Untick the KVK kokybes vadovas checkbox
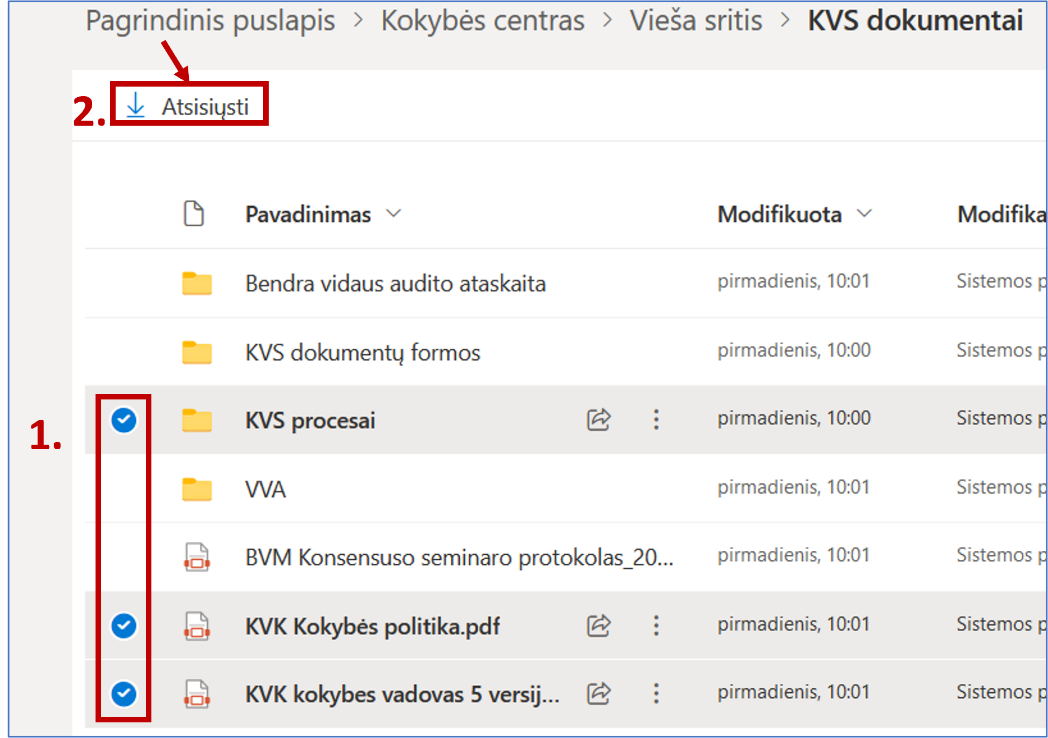 [x=124, y=693]
